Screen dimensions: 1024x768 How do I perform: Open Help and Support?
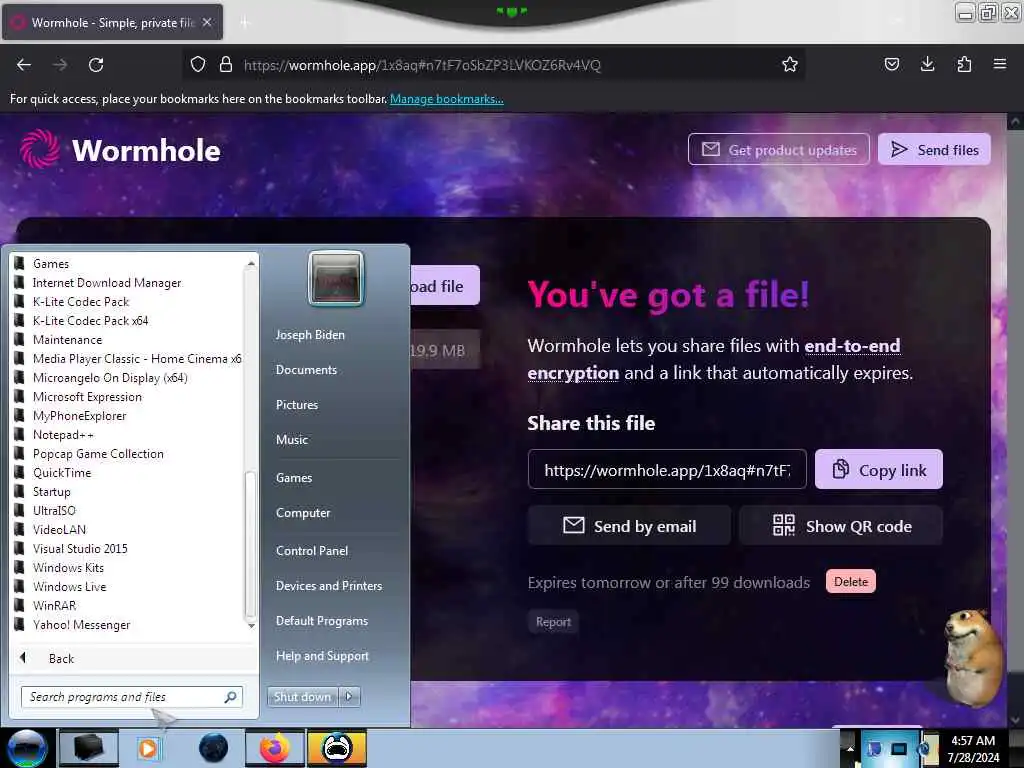click(323, 656)
